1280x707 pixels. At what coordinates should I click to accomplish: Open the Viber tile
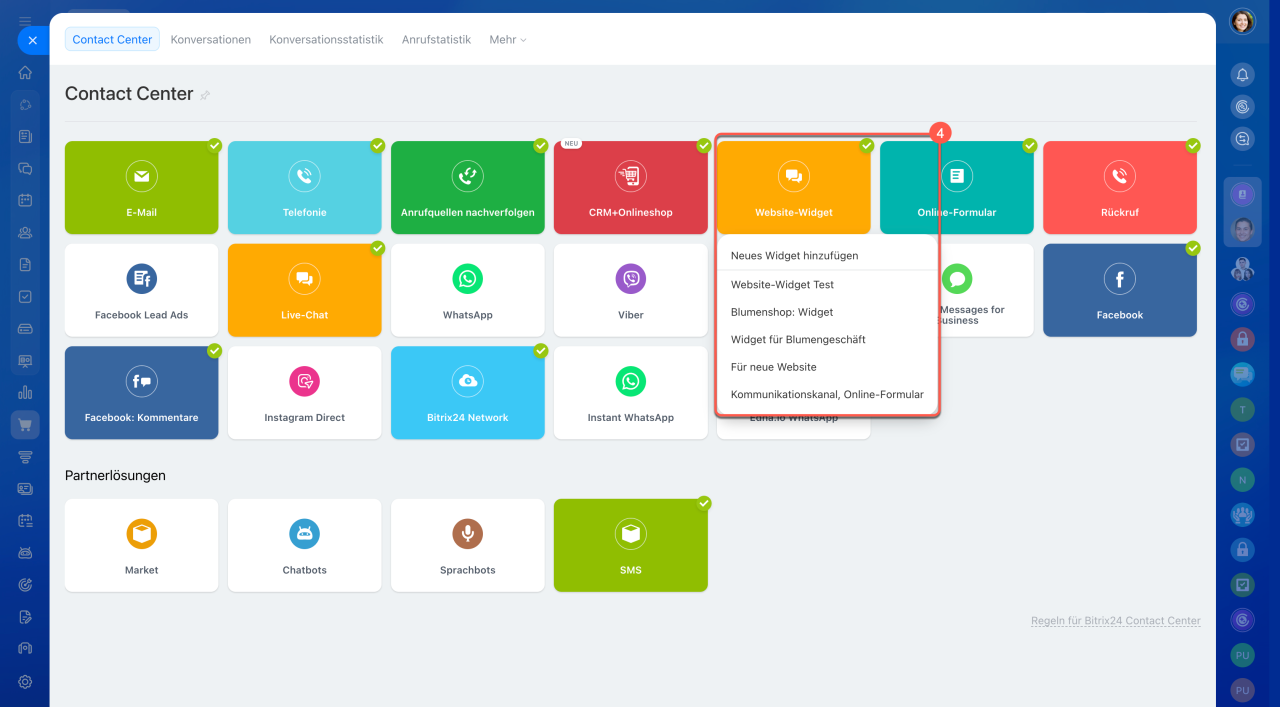pyautogui.click(x=630, y=290)
